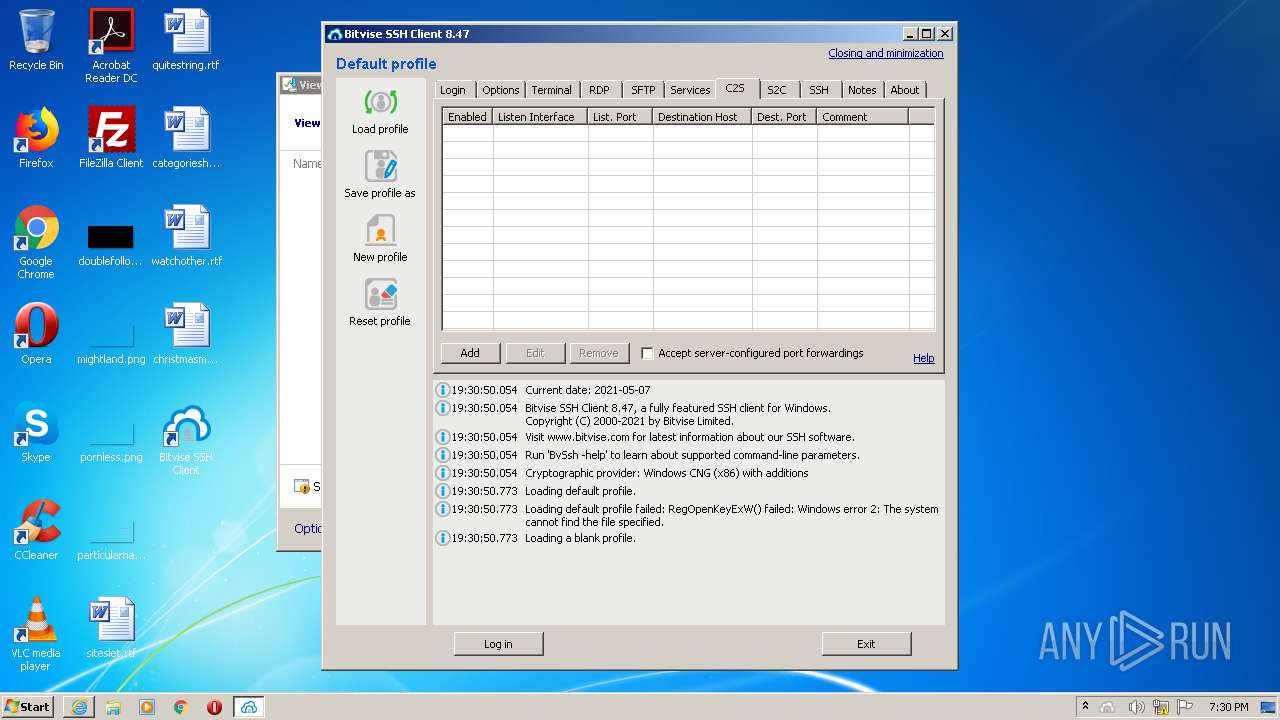
Task: Open Windows Explorer from taskbar
Action: click(113, 707)
